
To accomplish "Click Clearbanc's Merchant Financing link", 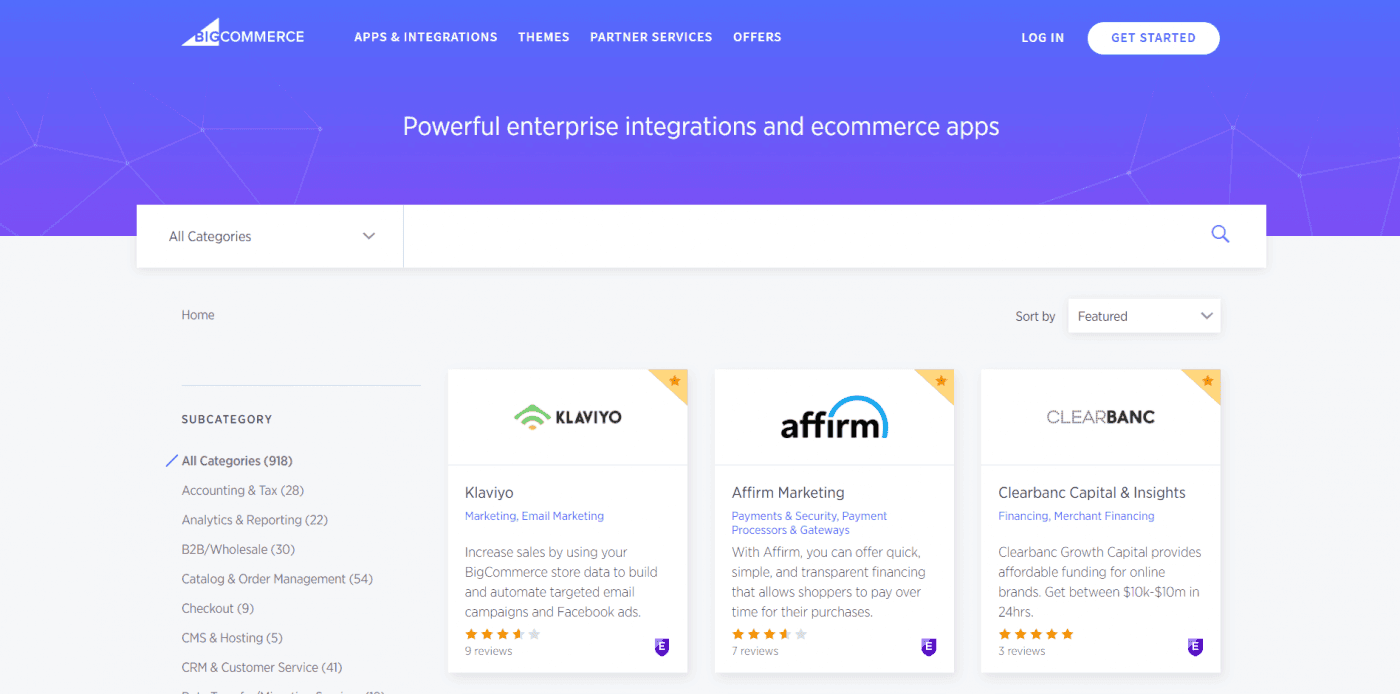I will tap(1105, 516).
